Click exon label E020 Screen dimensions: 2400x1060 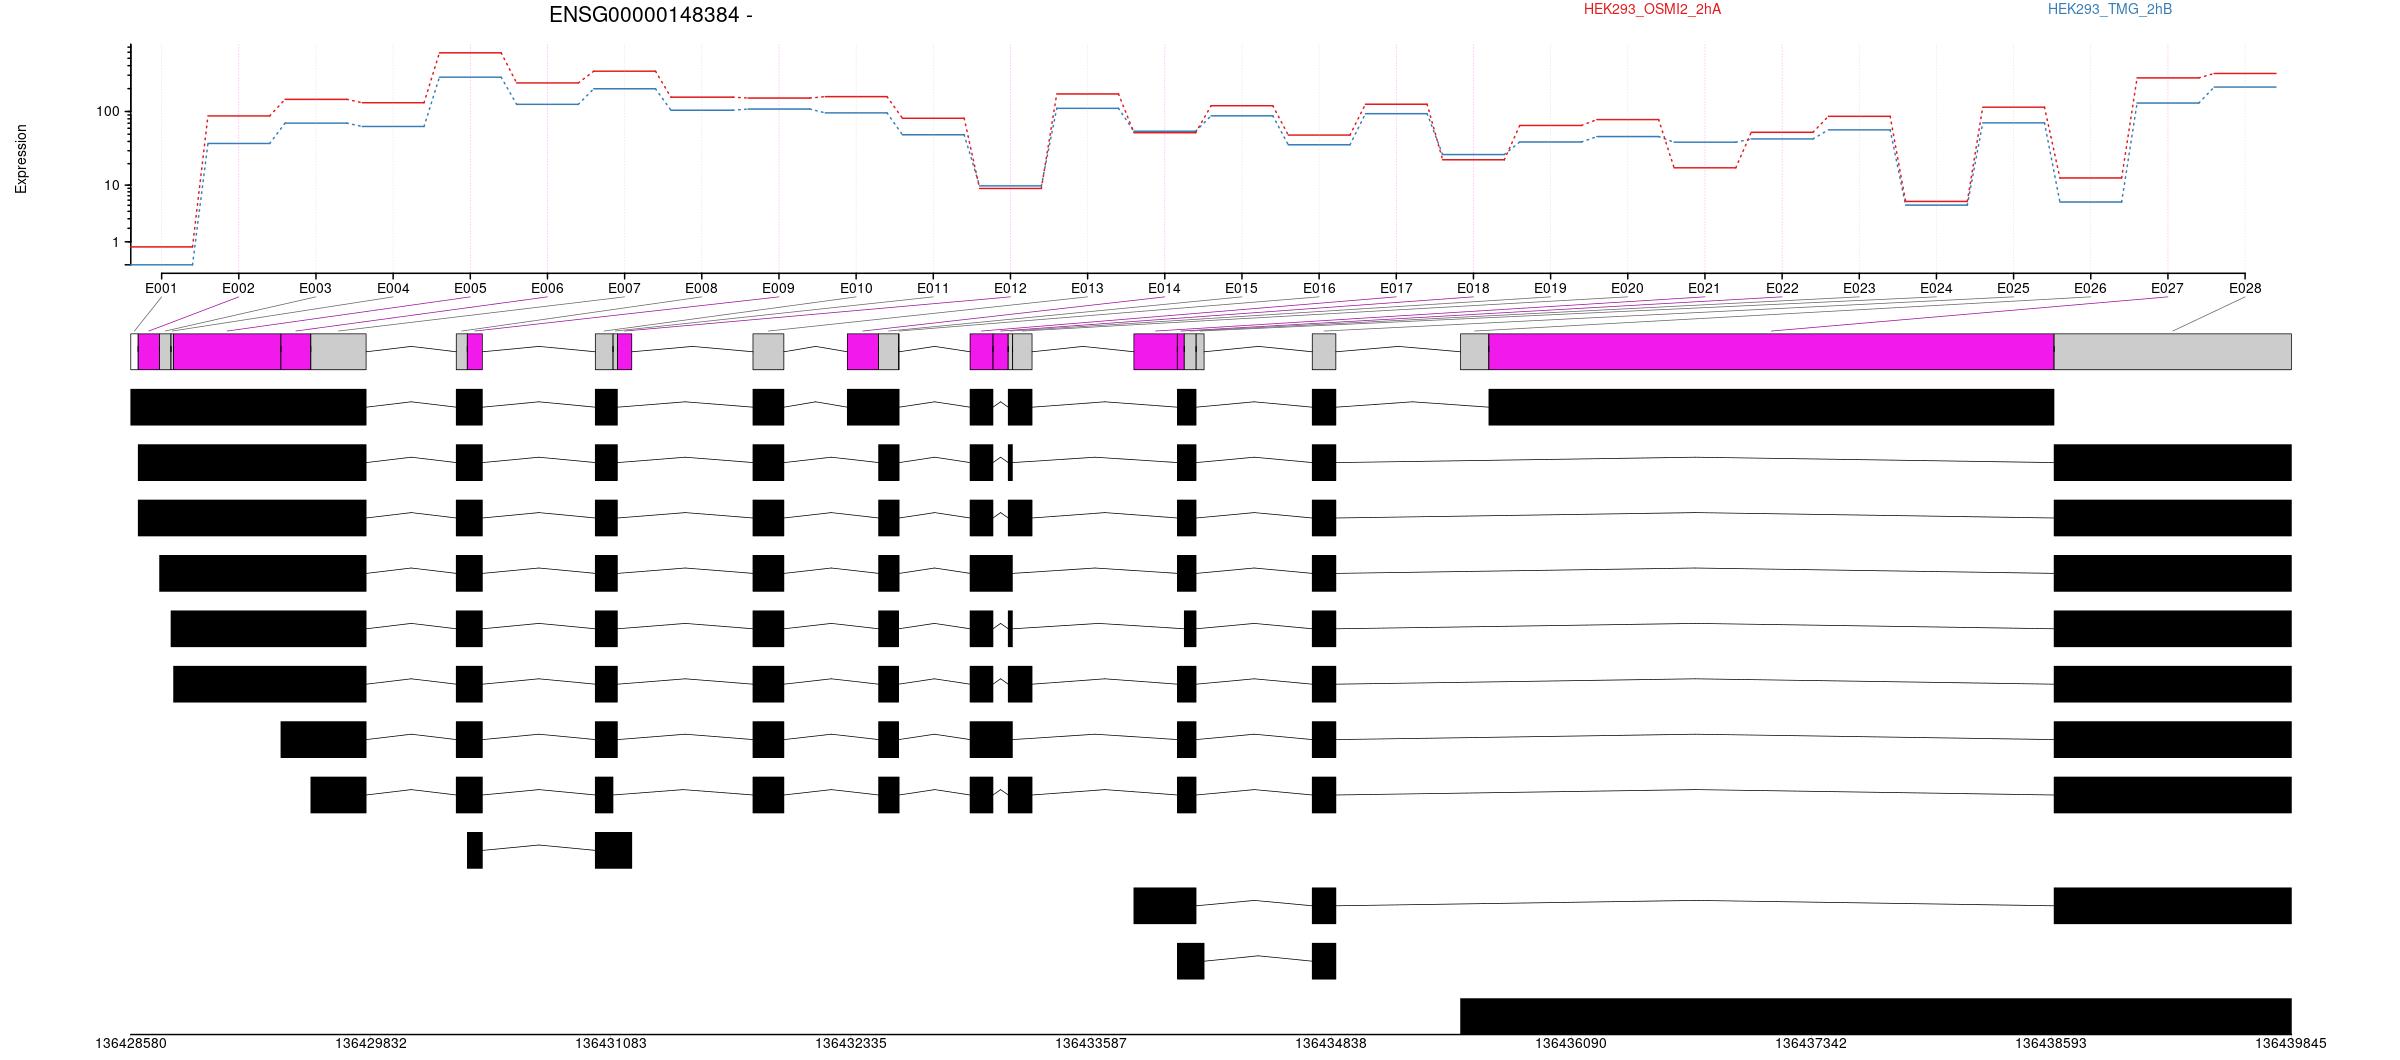pos(1627,289)
